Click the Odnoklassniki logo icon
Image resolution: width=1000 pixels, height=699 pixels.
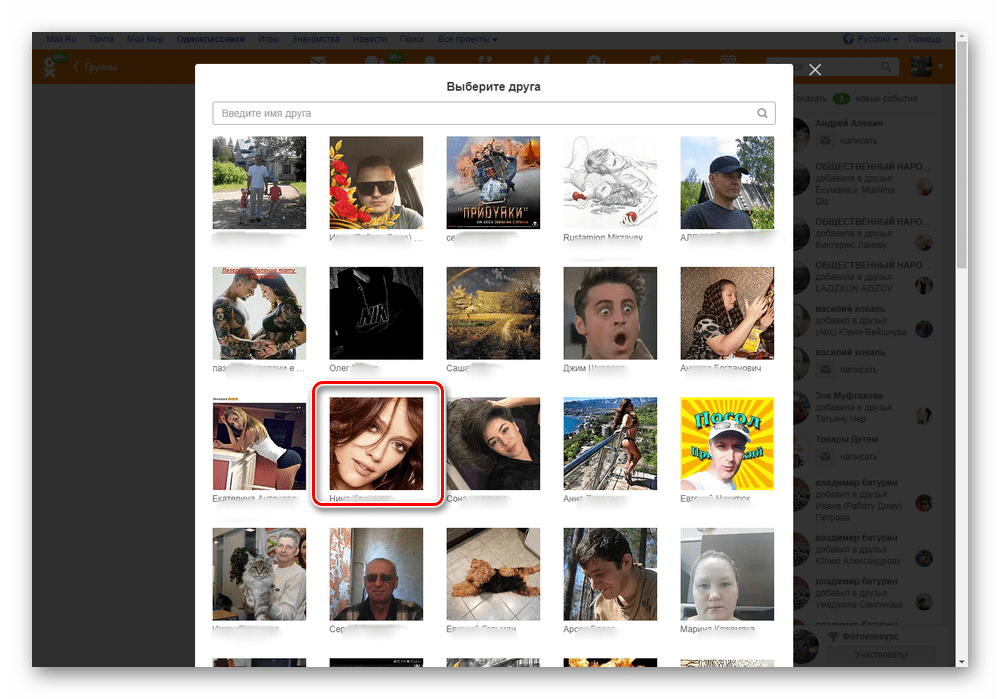click(50, 66)
